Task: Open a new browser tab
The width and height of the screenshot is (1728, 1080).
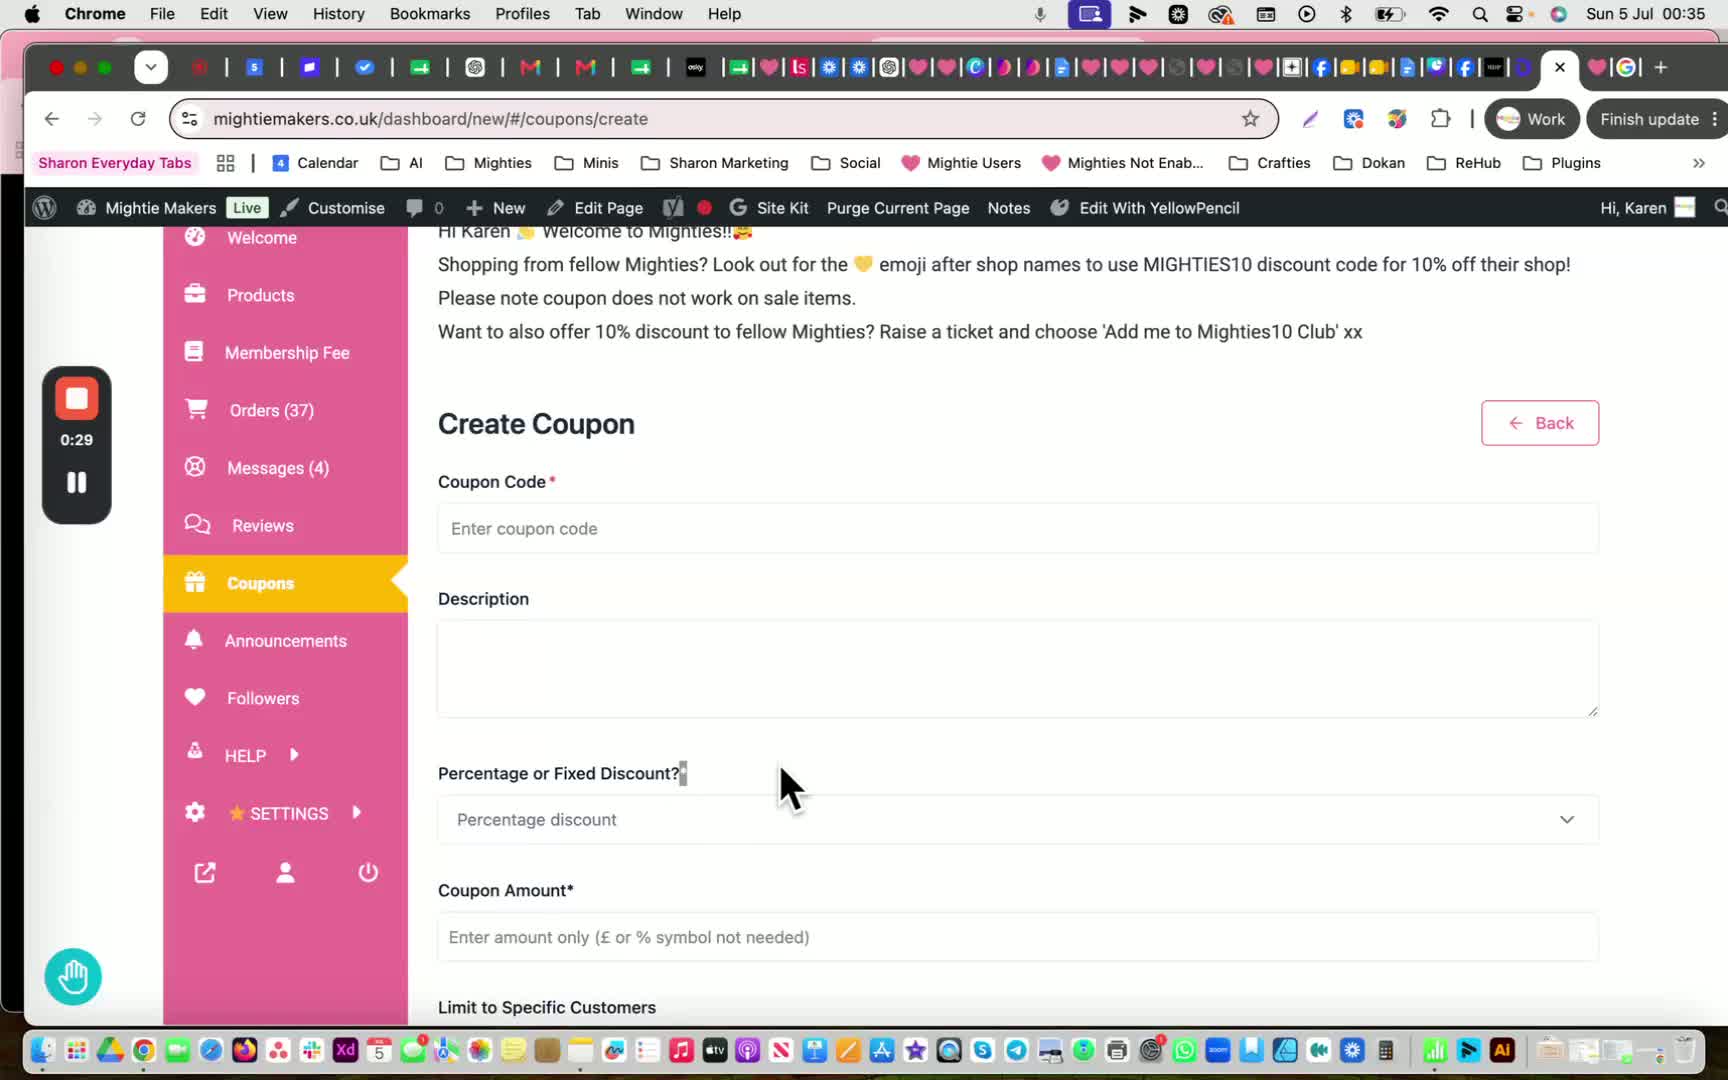Action: (x=1661, y=67)
